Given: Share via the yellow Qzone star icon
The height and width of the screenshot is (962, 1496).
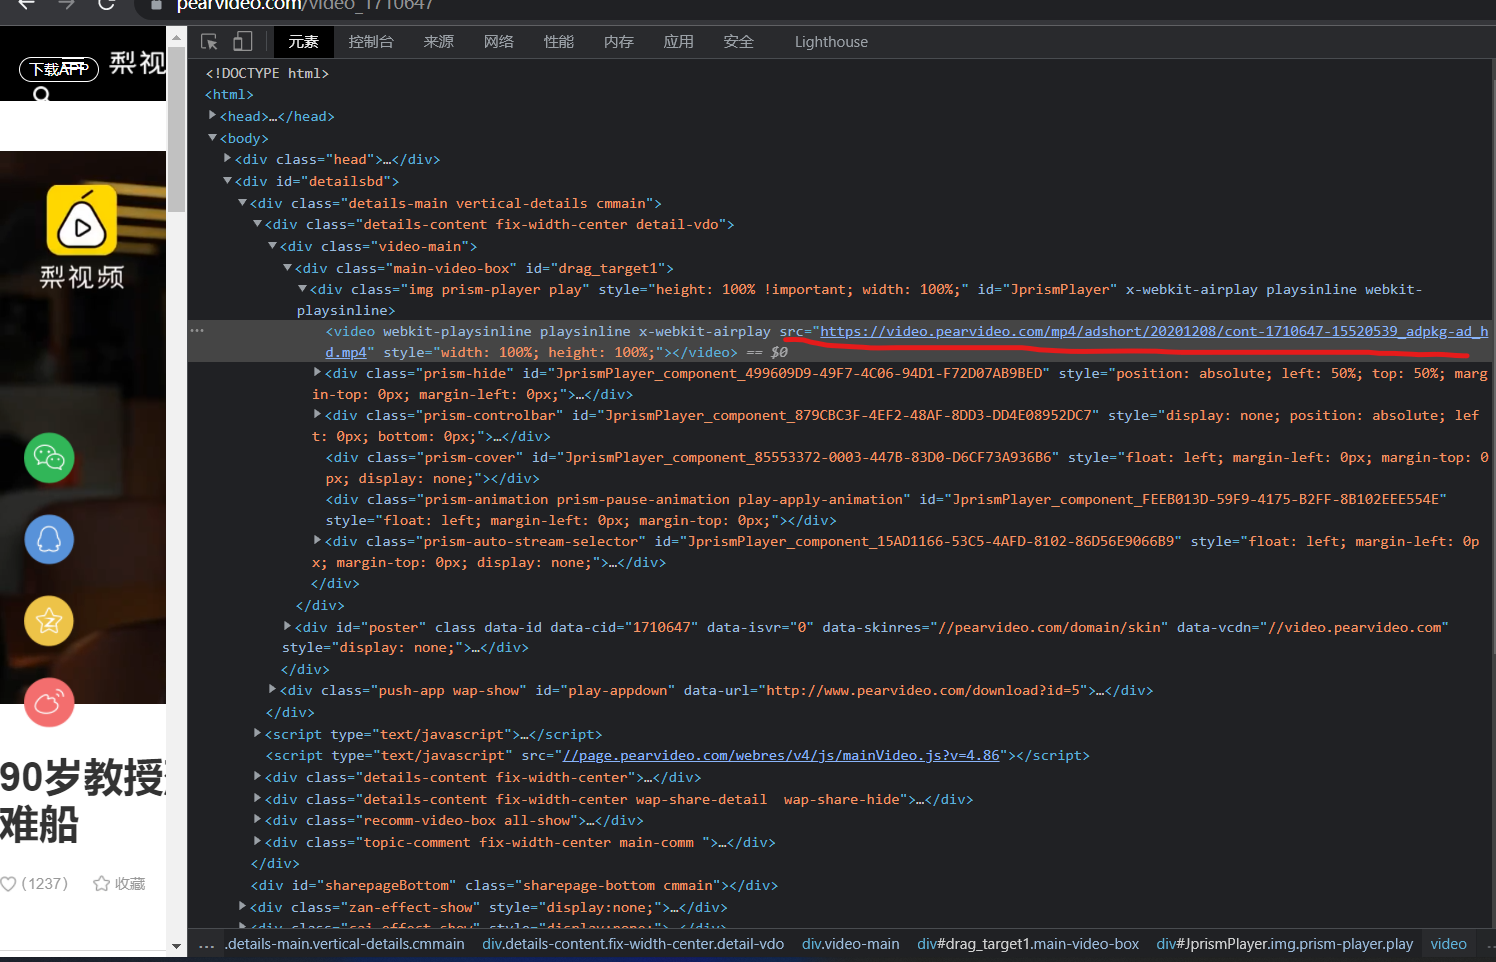Looking at the screenshot, I should 49,622.
